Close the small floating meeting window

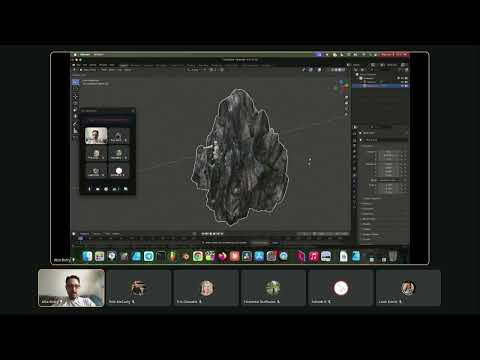pyautogui.click(x=133, y=110)
